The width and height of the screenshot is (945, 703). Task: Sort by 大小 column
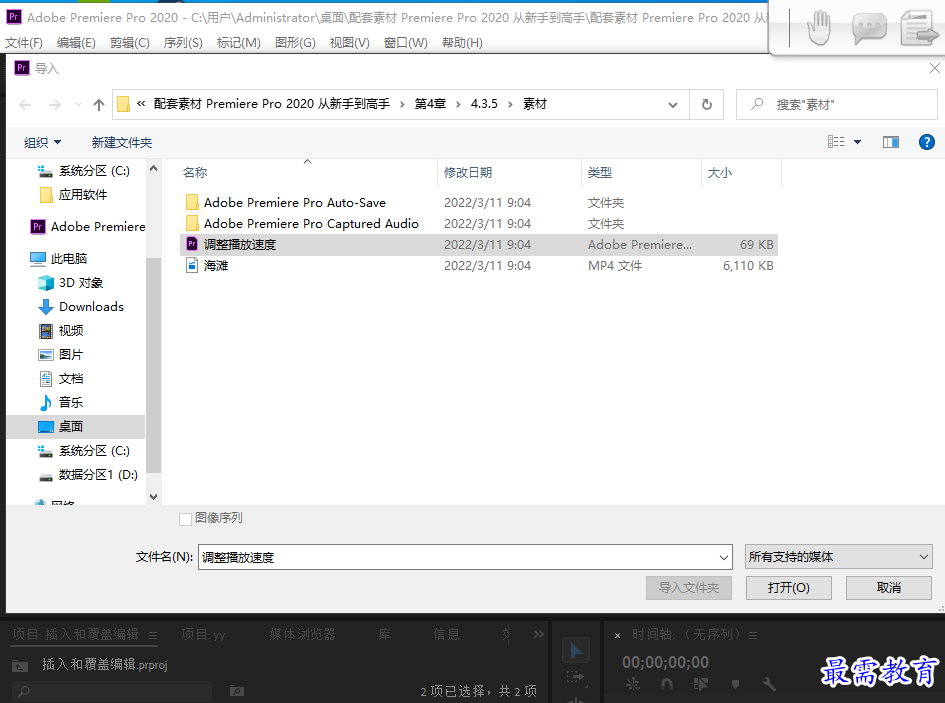point(720,173)
